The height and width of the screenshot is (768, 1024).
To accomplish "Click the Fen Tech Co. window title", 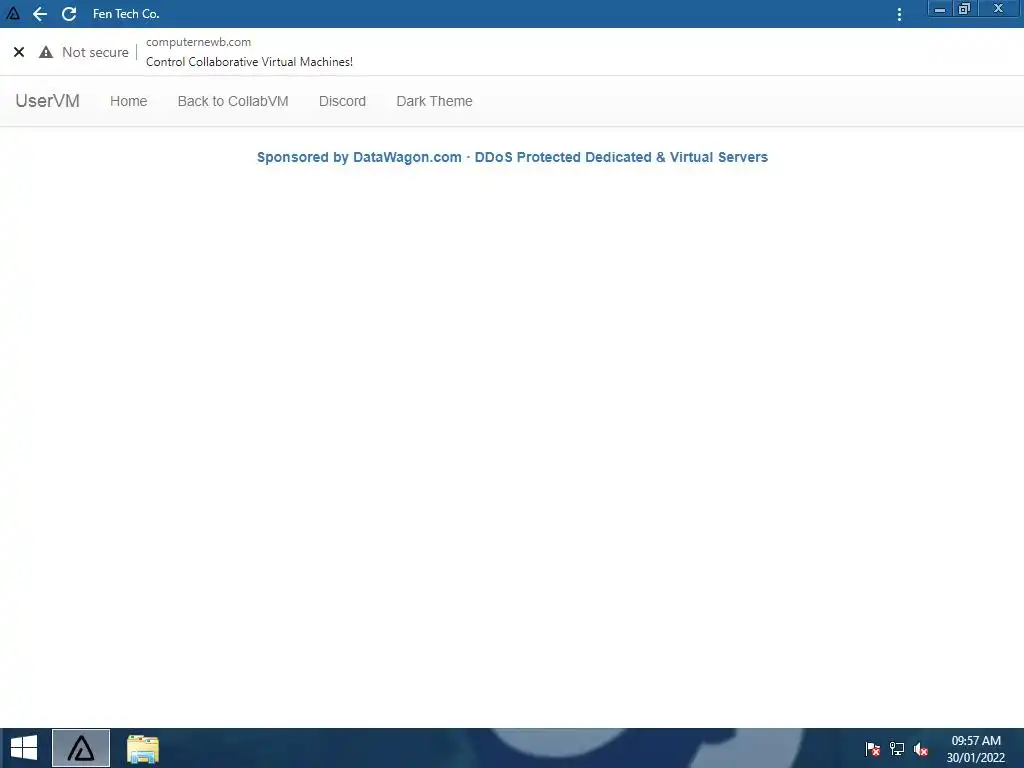I will (126, 14).
